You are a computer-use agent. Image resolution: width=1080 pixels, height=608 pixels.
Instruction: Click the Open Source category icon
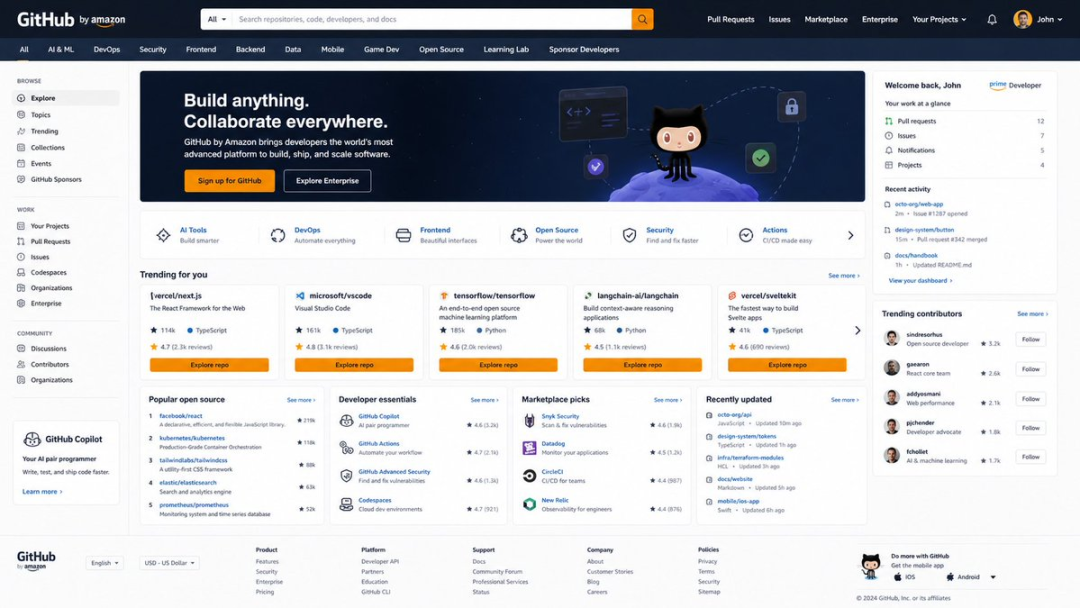(519, 235)
